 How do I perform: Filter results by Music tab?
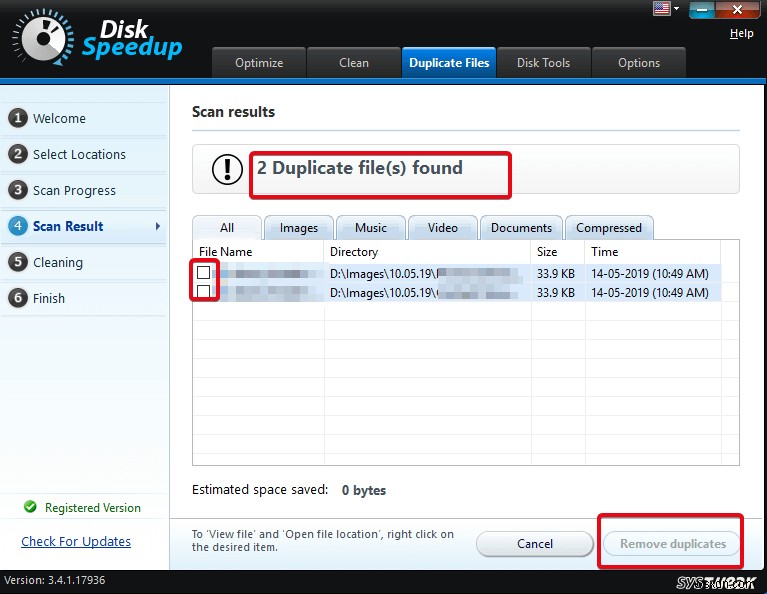371,228
